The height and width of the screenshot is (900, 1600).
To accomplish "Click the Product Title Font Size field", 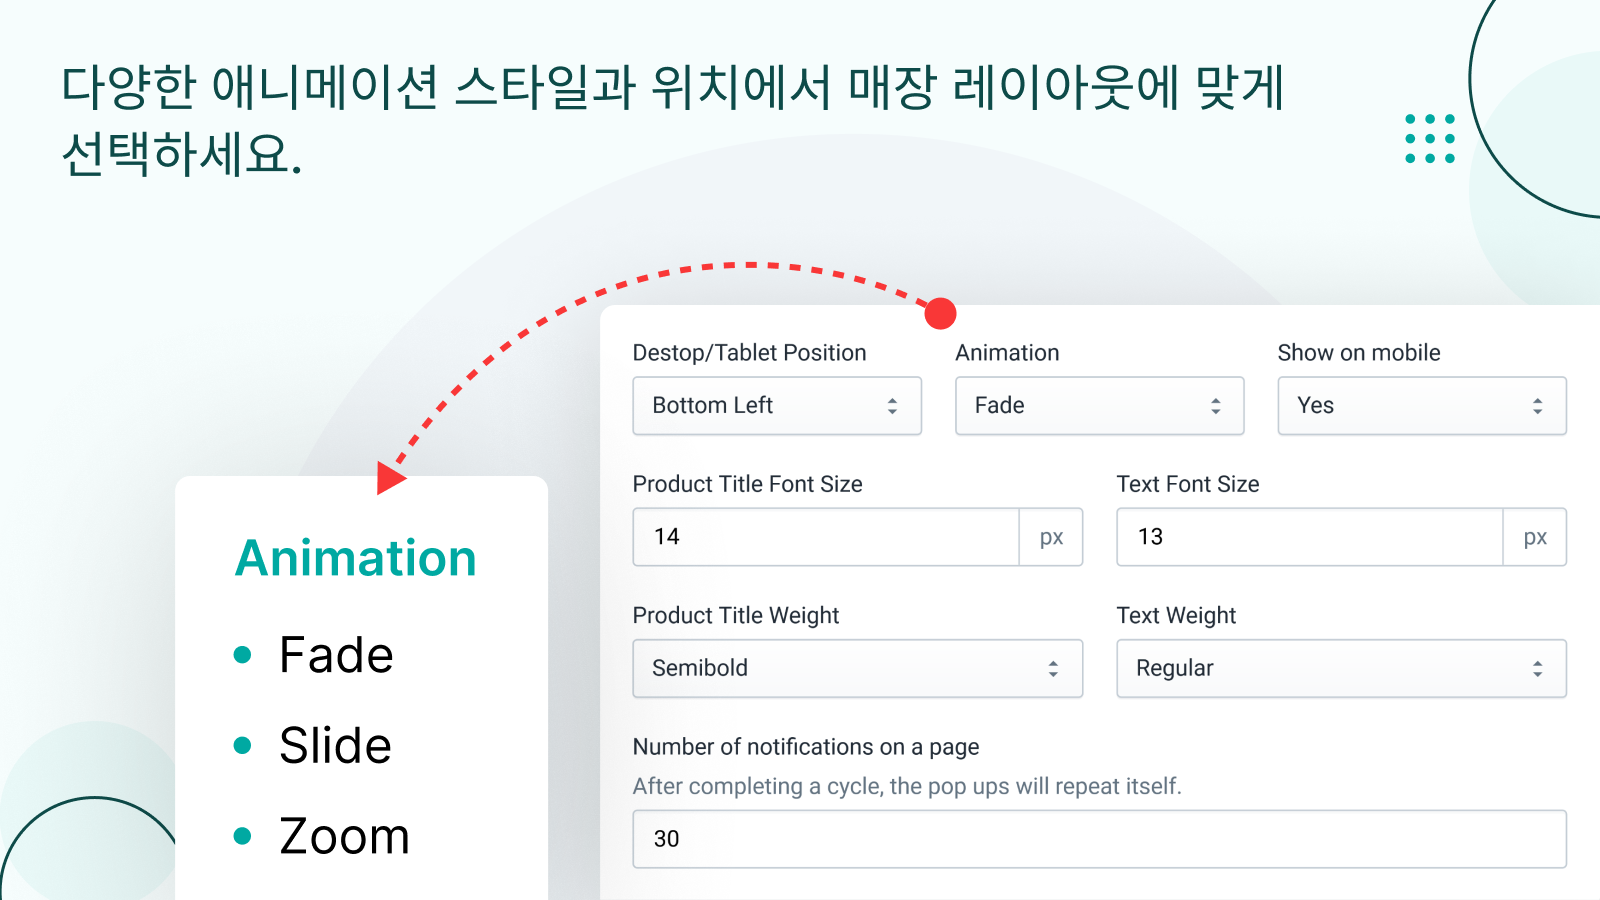I will point(826,537).
